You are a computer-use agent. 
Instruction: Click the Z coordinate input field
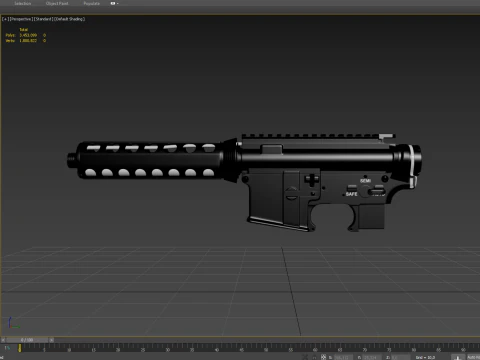click(400, 357)
